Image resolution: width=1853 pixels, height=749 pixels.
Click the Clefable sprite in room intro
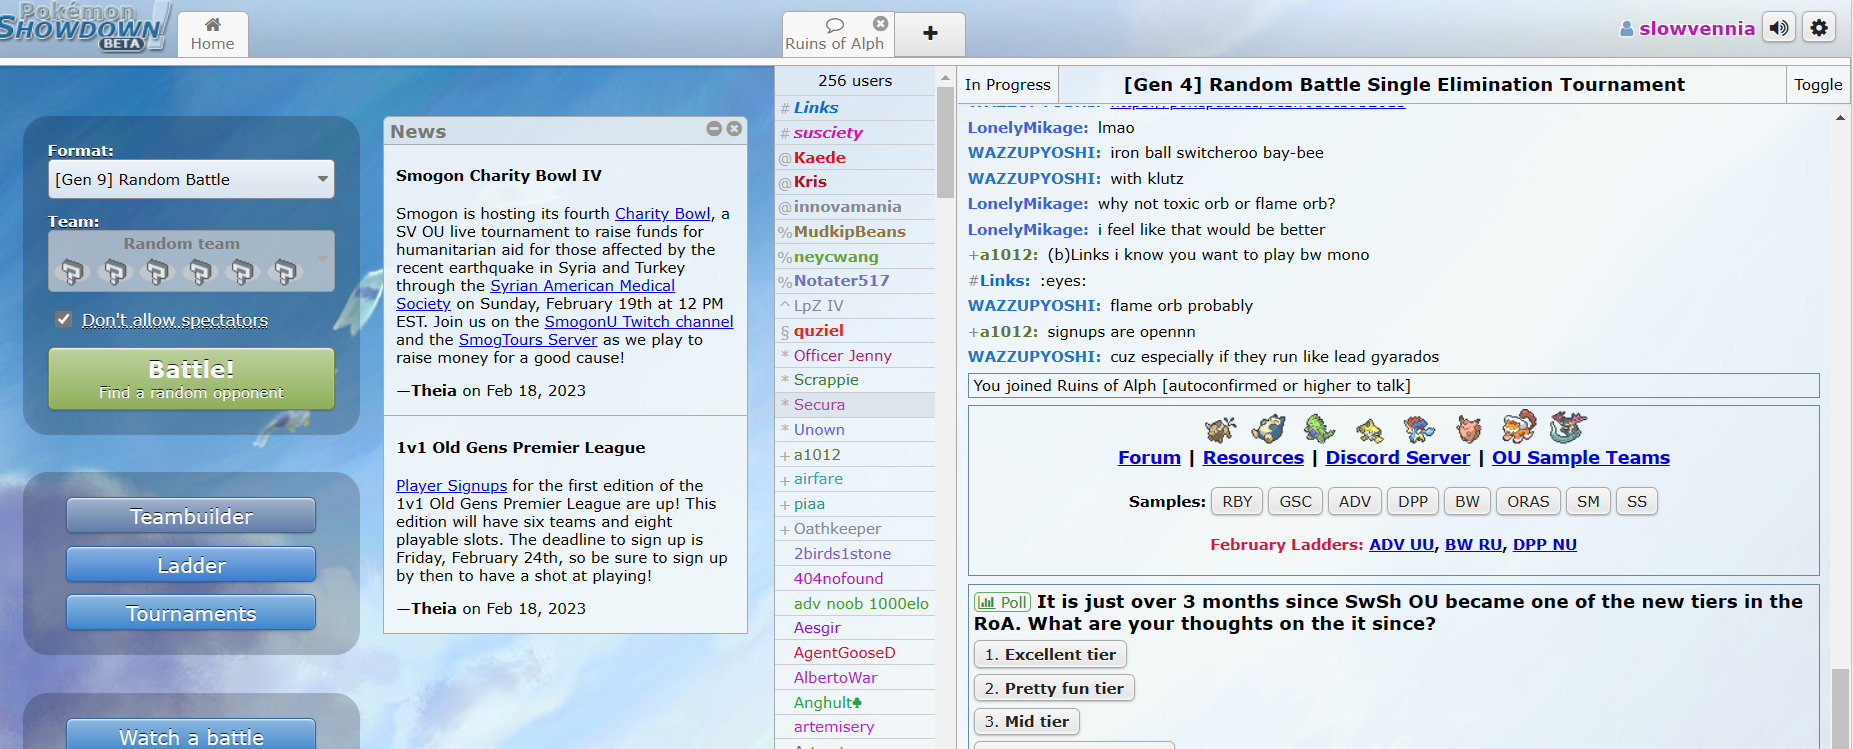(x=1468, y=429)
